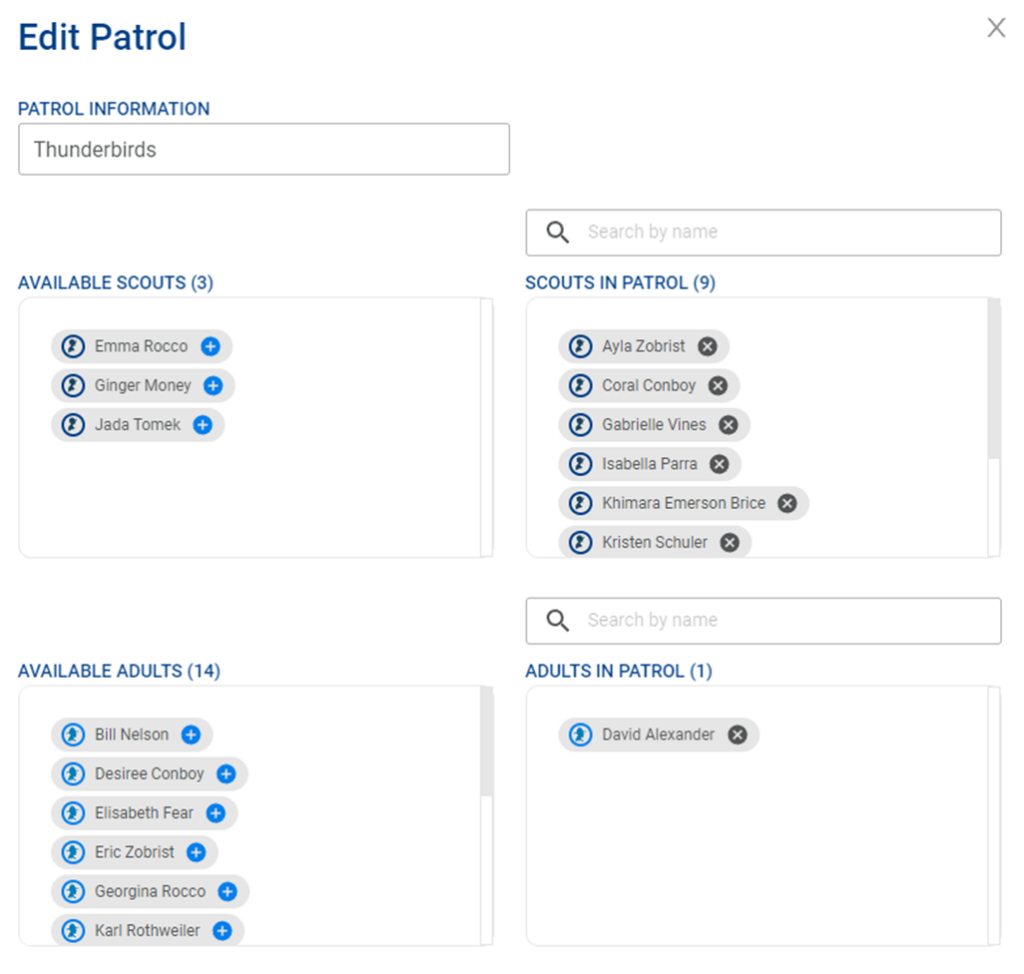
Task: Click the Scouts in Patrol list scrollbar
Action: pos(993,380)
